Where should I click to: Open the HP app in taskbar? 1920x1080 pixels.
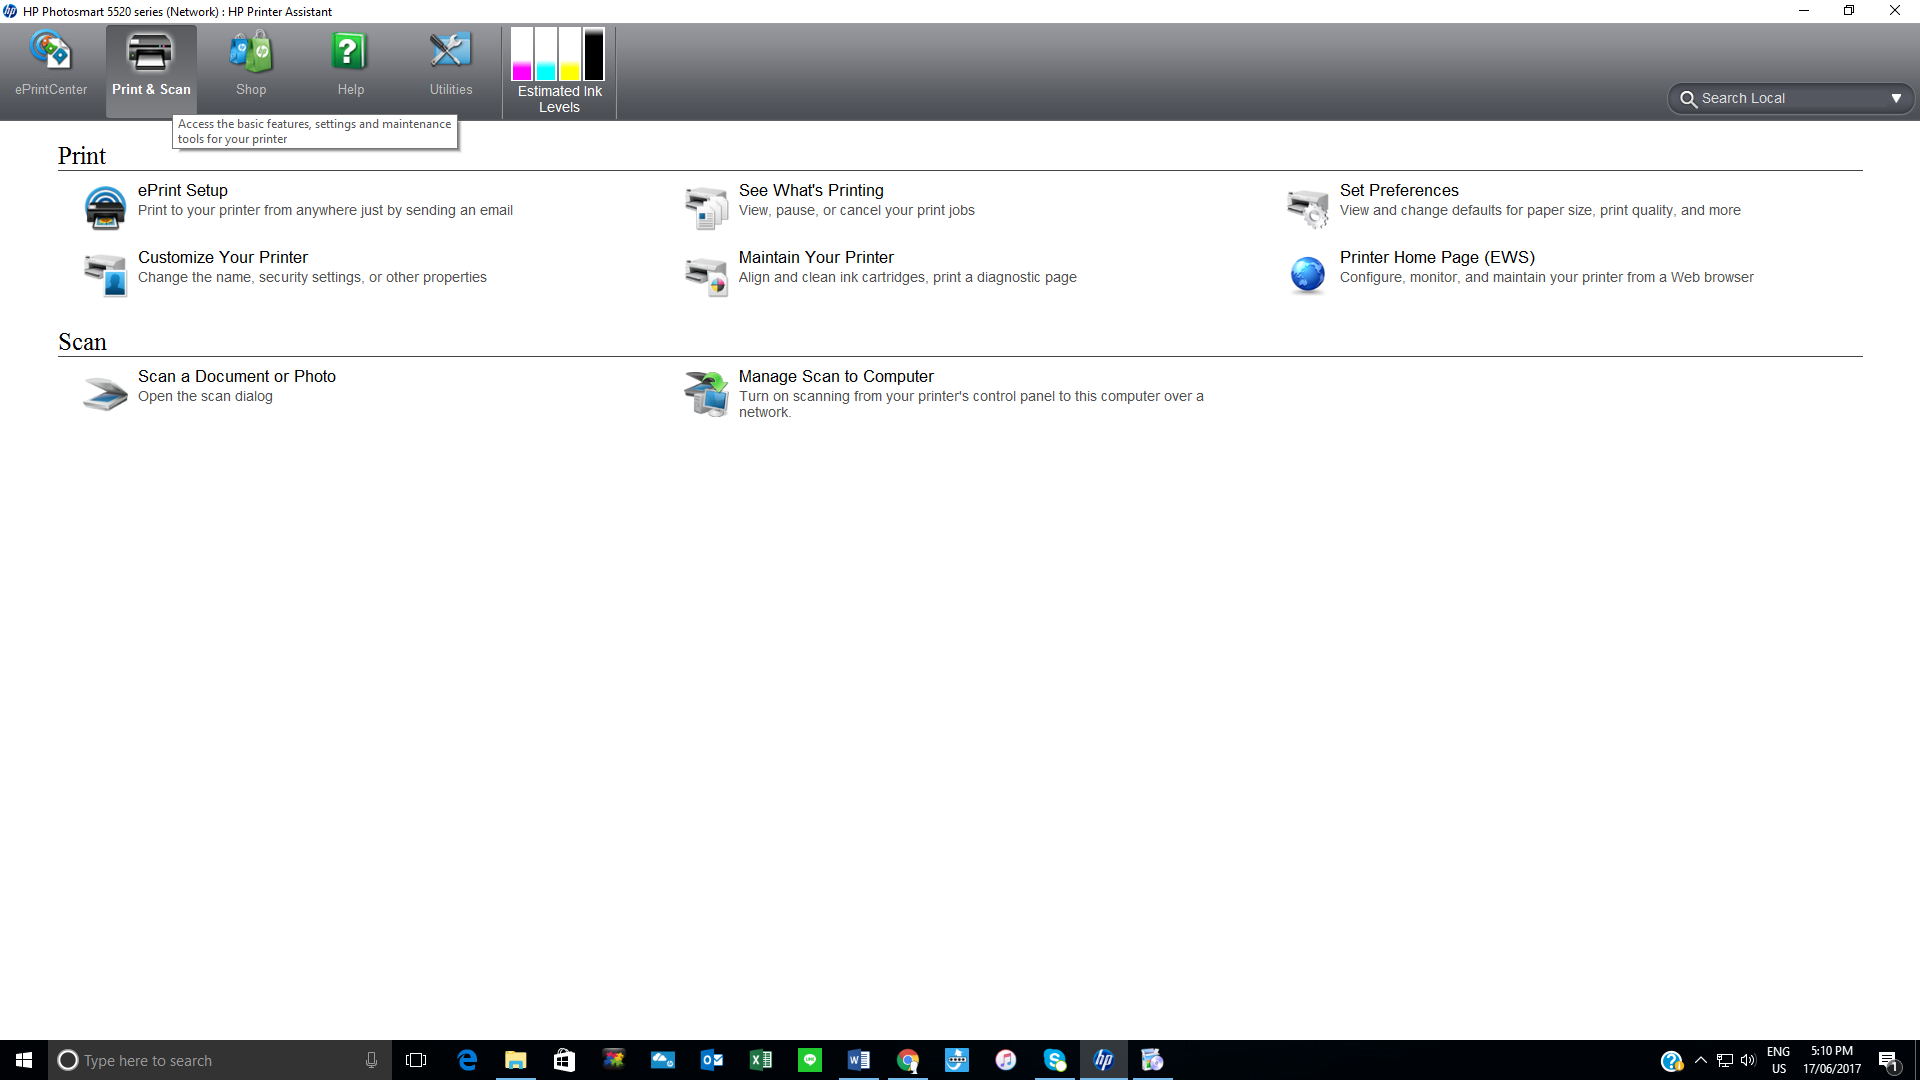pyautogui.click(x=1103, y=1060)
